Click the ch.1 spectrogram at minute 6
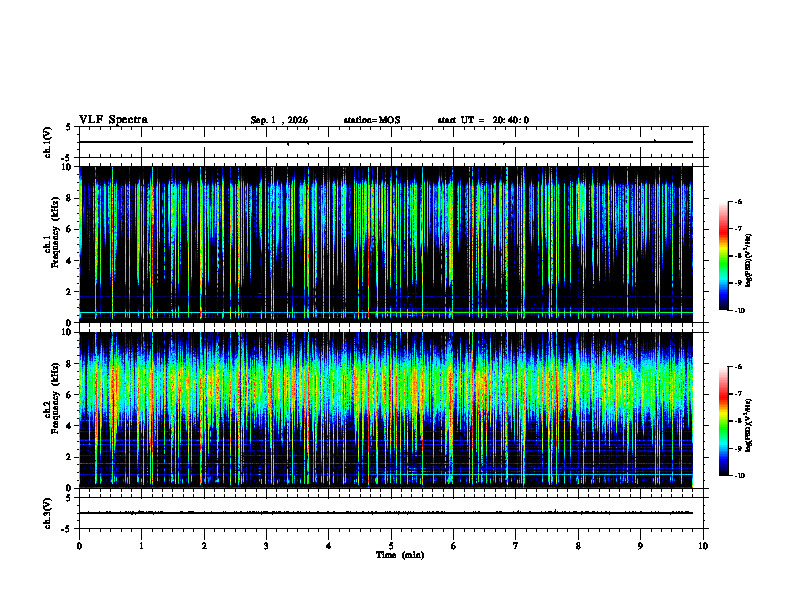 pyautogui.click(x=453, y=244)
